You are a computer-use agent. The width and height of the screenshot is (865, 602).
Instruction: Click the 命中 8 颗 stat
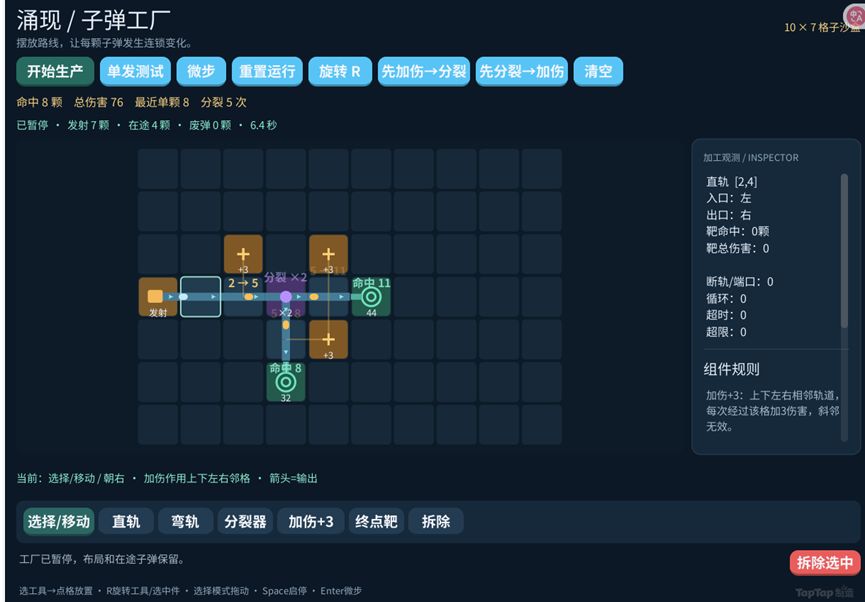[39, 102]
